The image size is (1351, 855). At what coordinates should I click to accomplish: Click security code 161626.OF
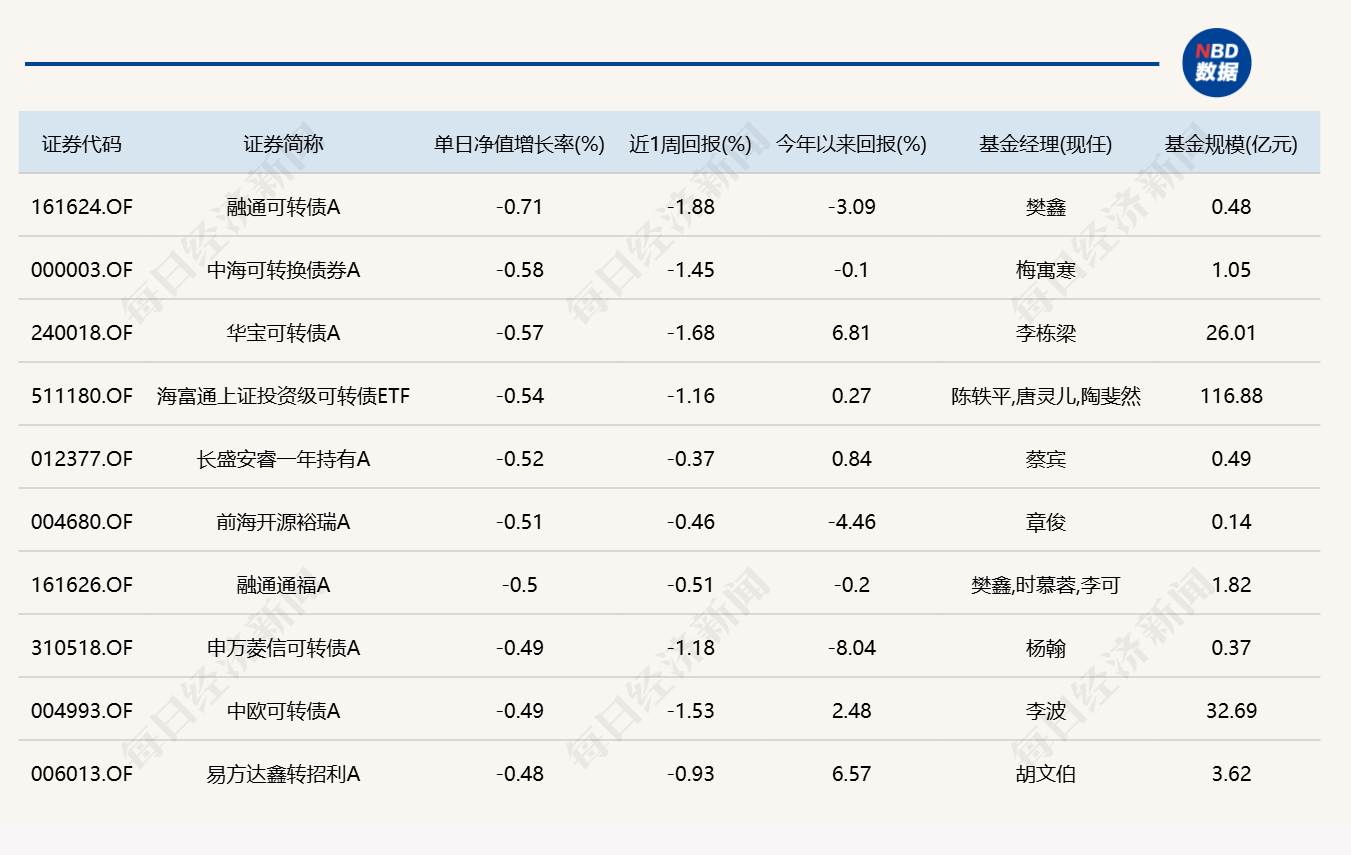82,585
